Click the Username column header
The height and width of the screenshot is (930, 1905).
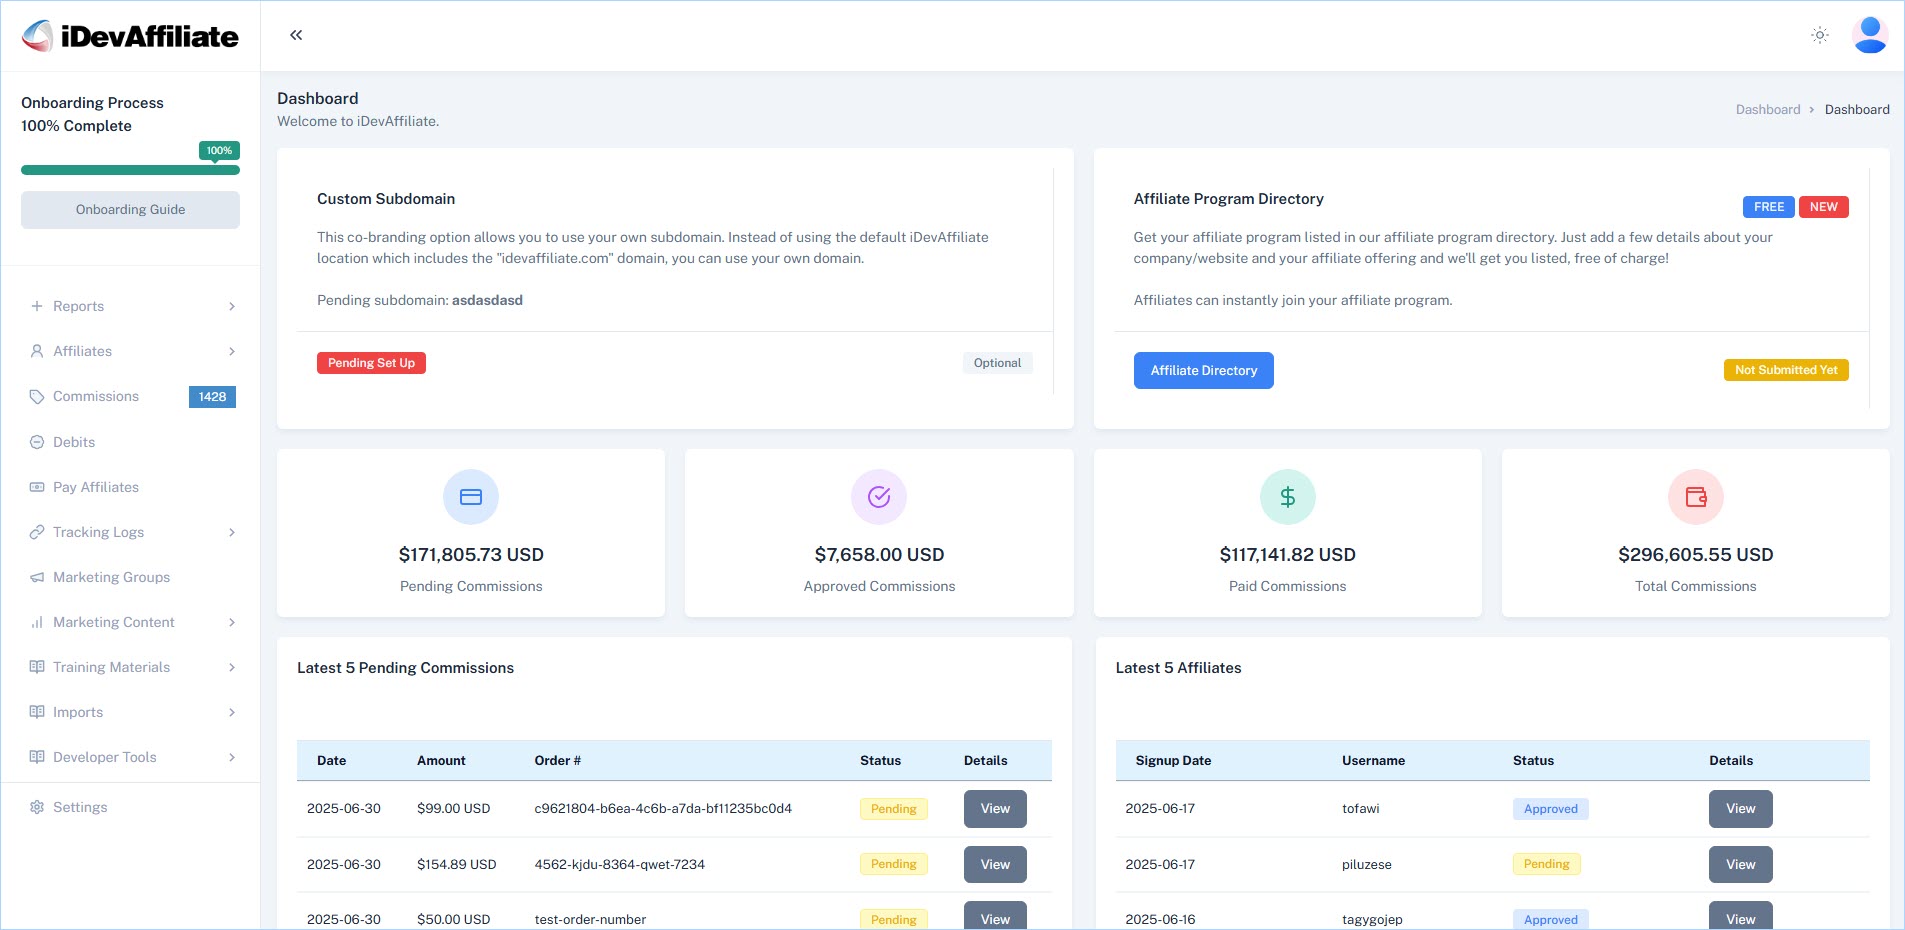coord(1373,761)
